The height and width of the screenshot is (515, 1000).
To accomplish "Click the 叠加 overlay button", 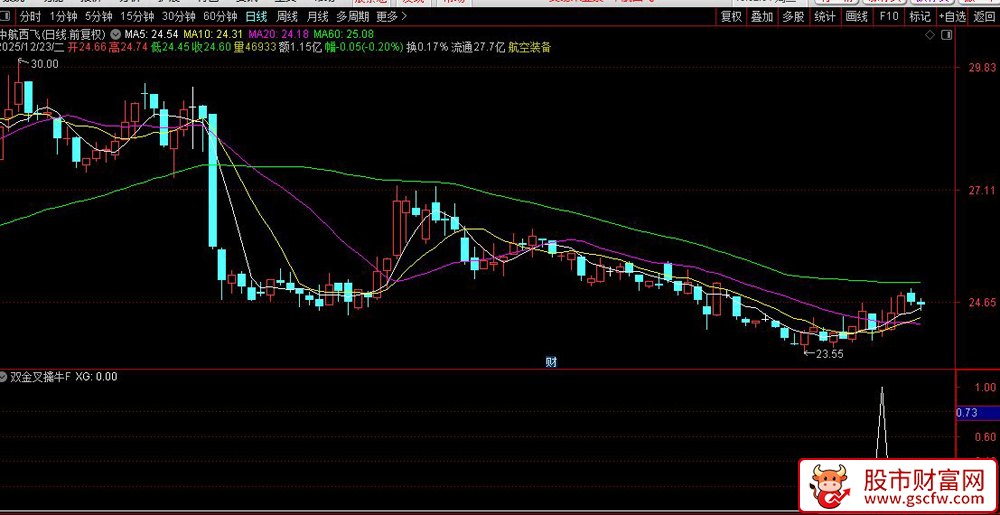I will tap(762, 17).
